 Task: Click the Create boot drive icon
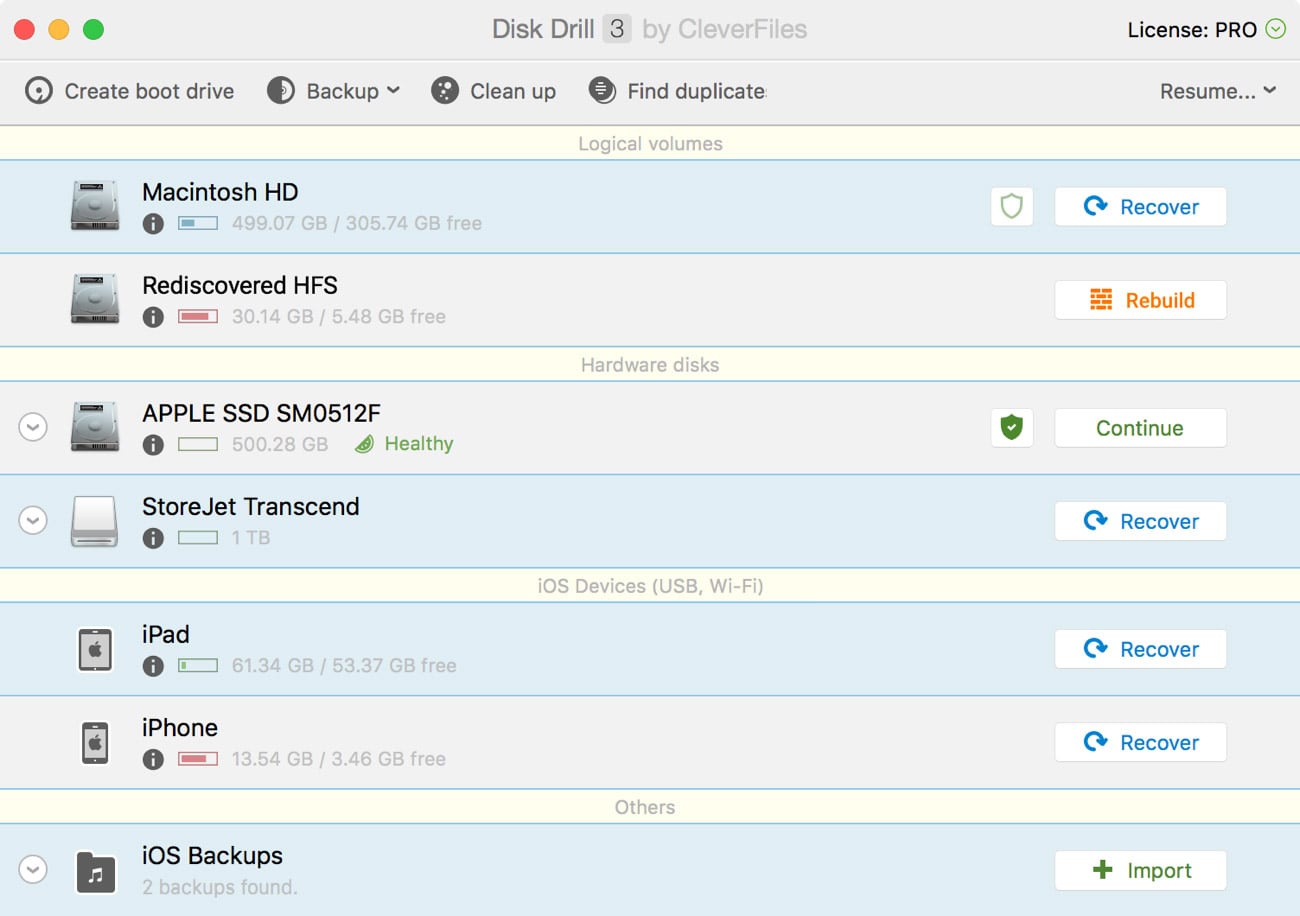pyautogui.click(x=38, y=91)
